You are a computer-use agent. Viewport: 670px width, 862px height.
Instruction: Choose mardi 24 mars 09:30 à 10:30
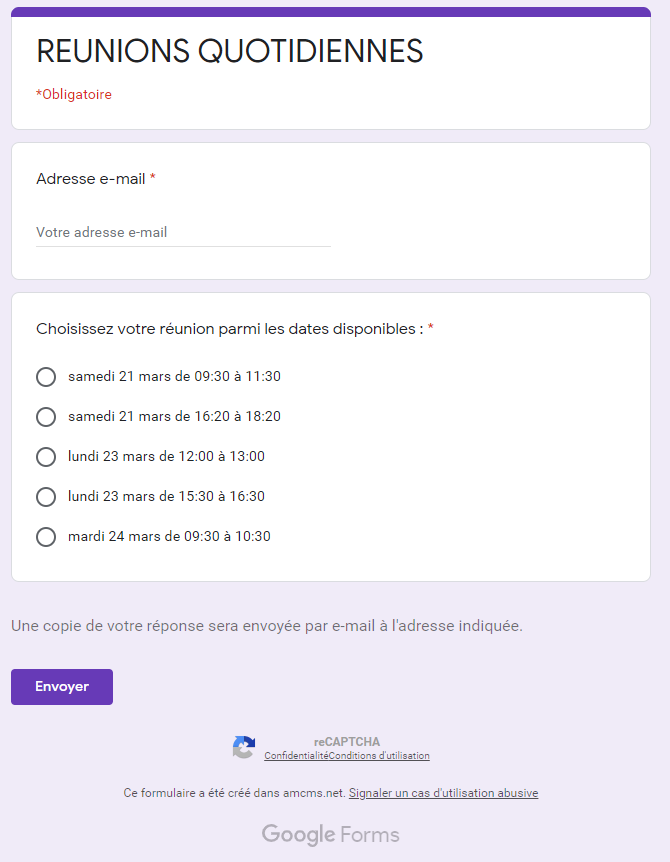[x=46, y=537]
